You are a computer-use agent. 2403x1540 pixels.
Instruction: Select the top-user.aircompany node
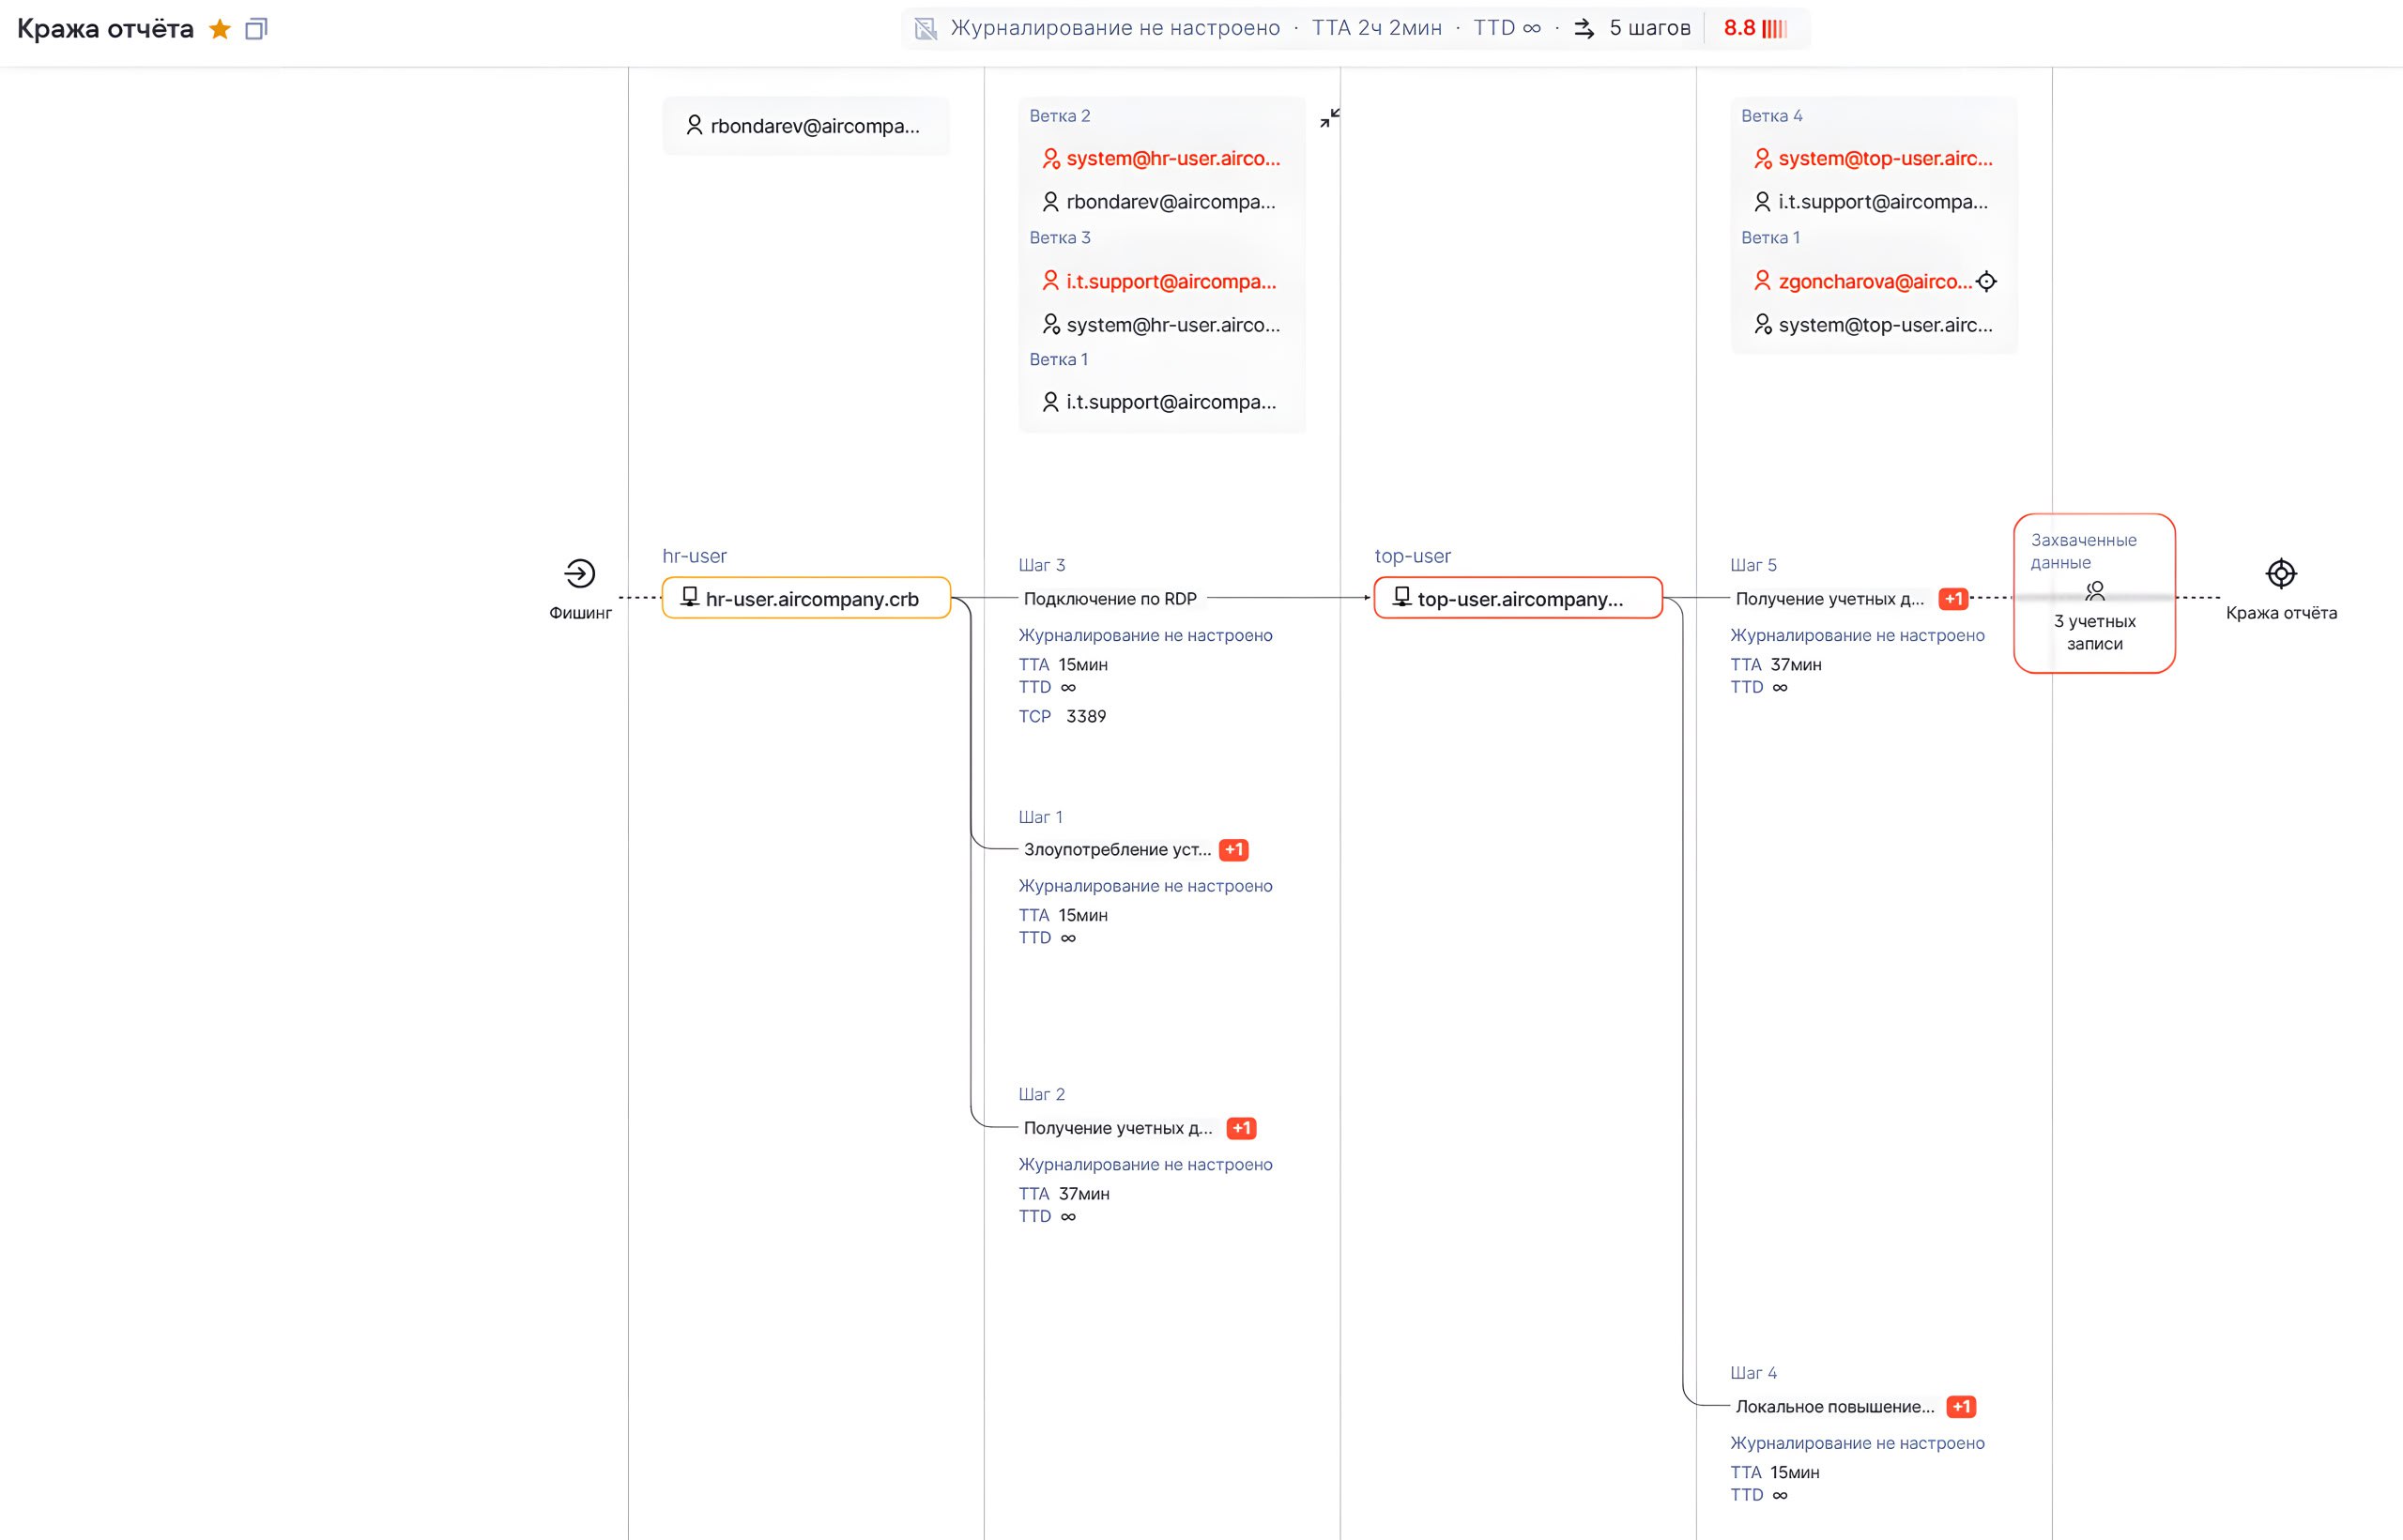pyautogui.click(x=1517, y=598)
